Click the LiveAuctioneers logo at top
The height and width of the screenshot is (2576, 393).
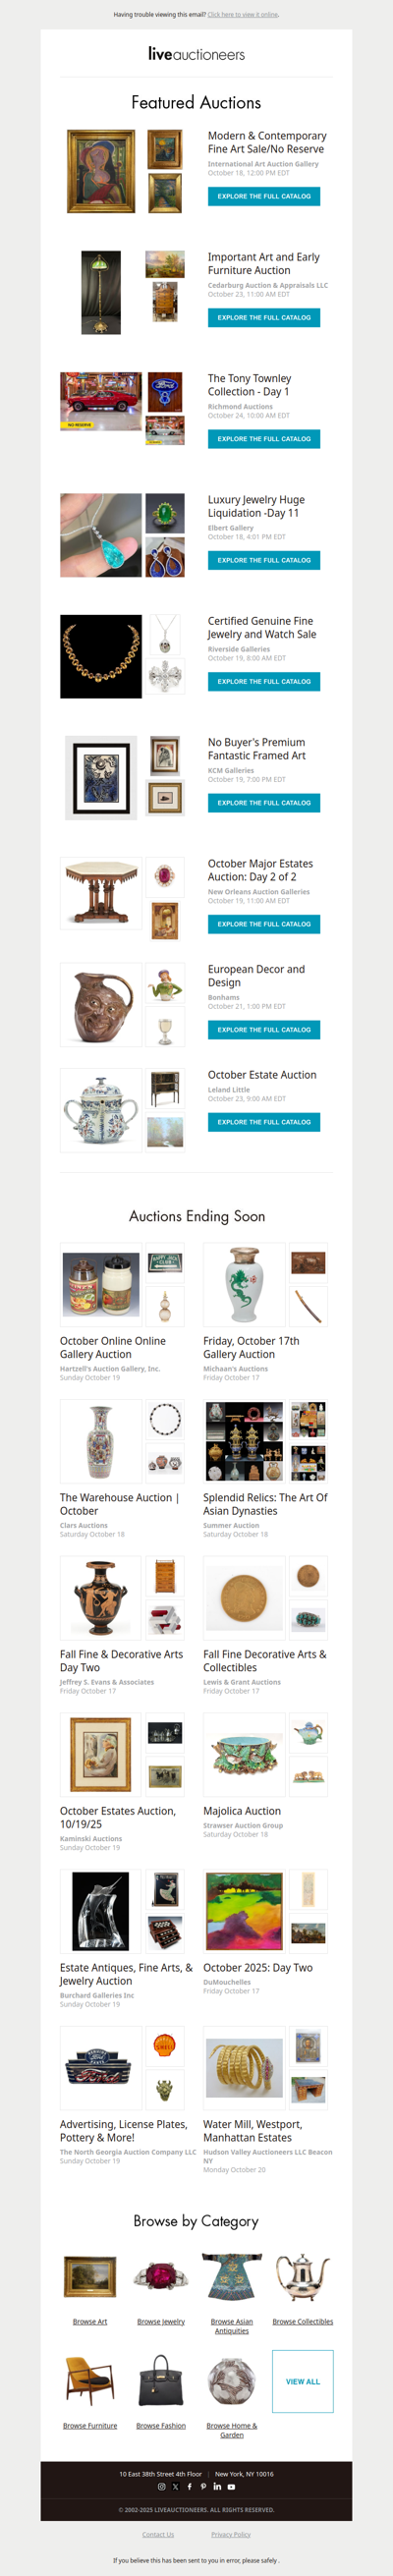196,54
